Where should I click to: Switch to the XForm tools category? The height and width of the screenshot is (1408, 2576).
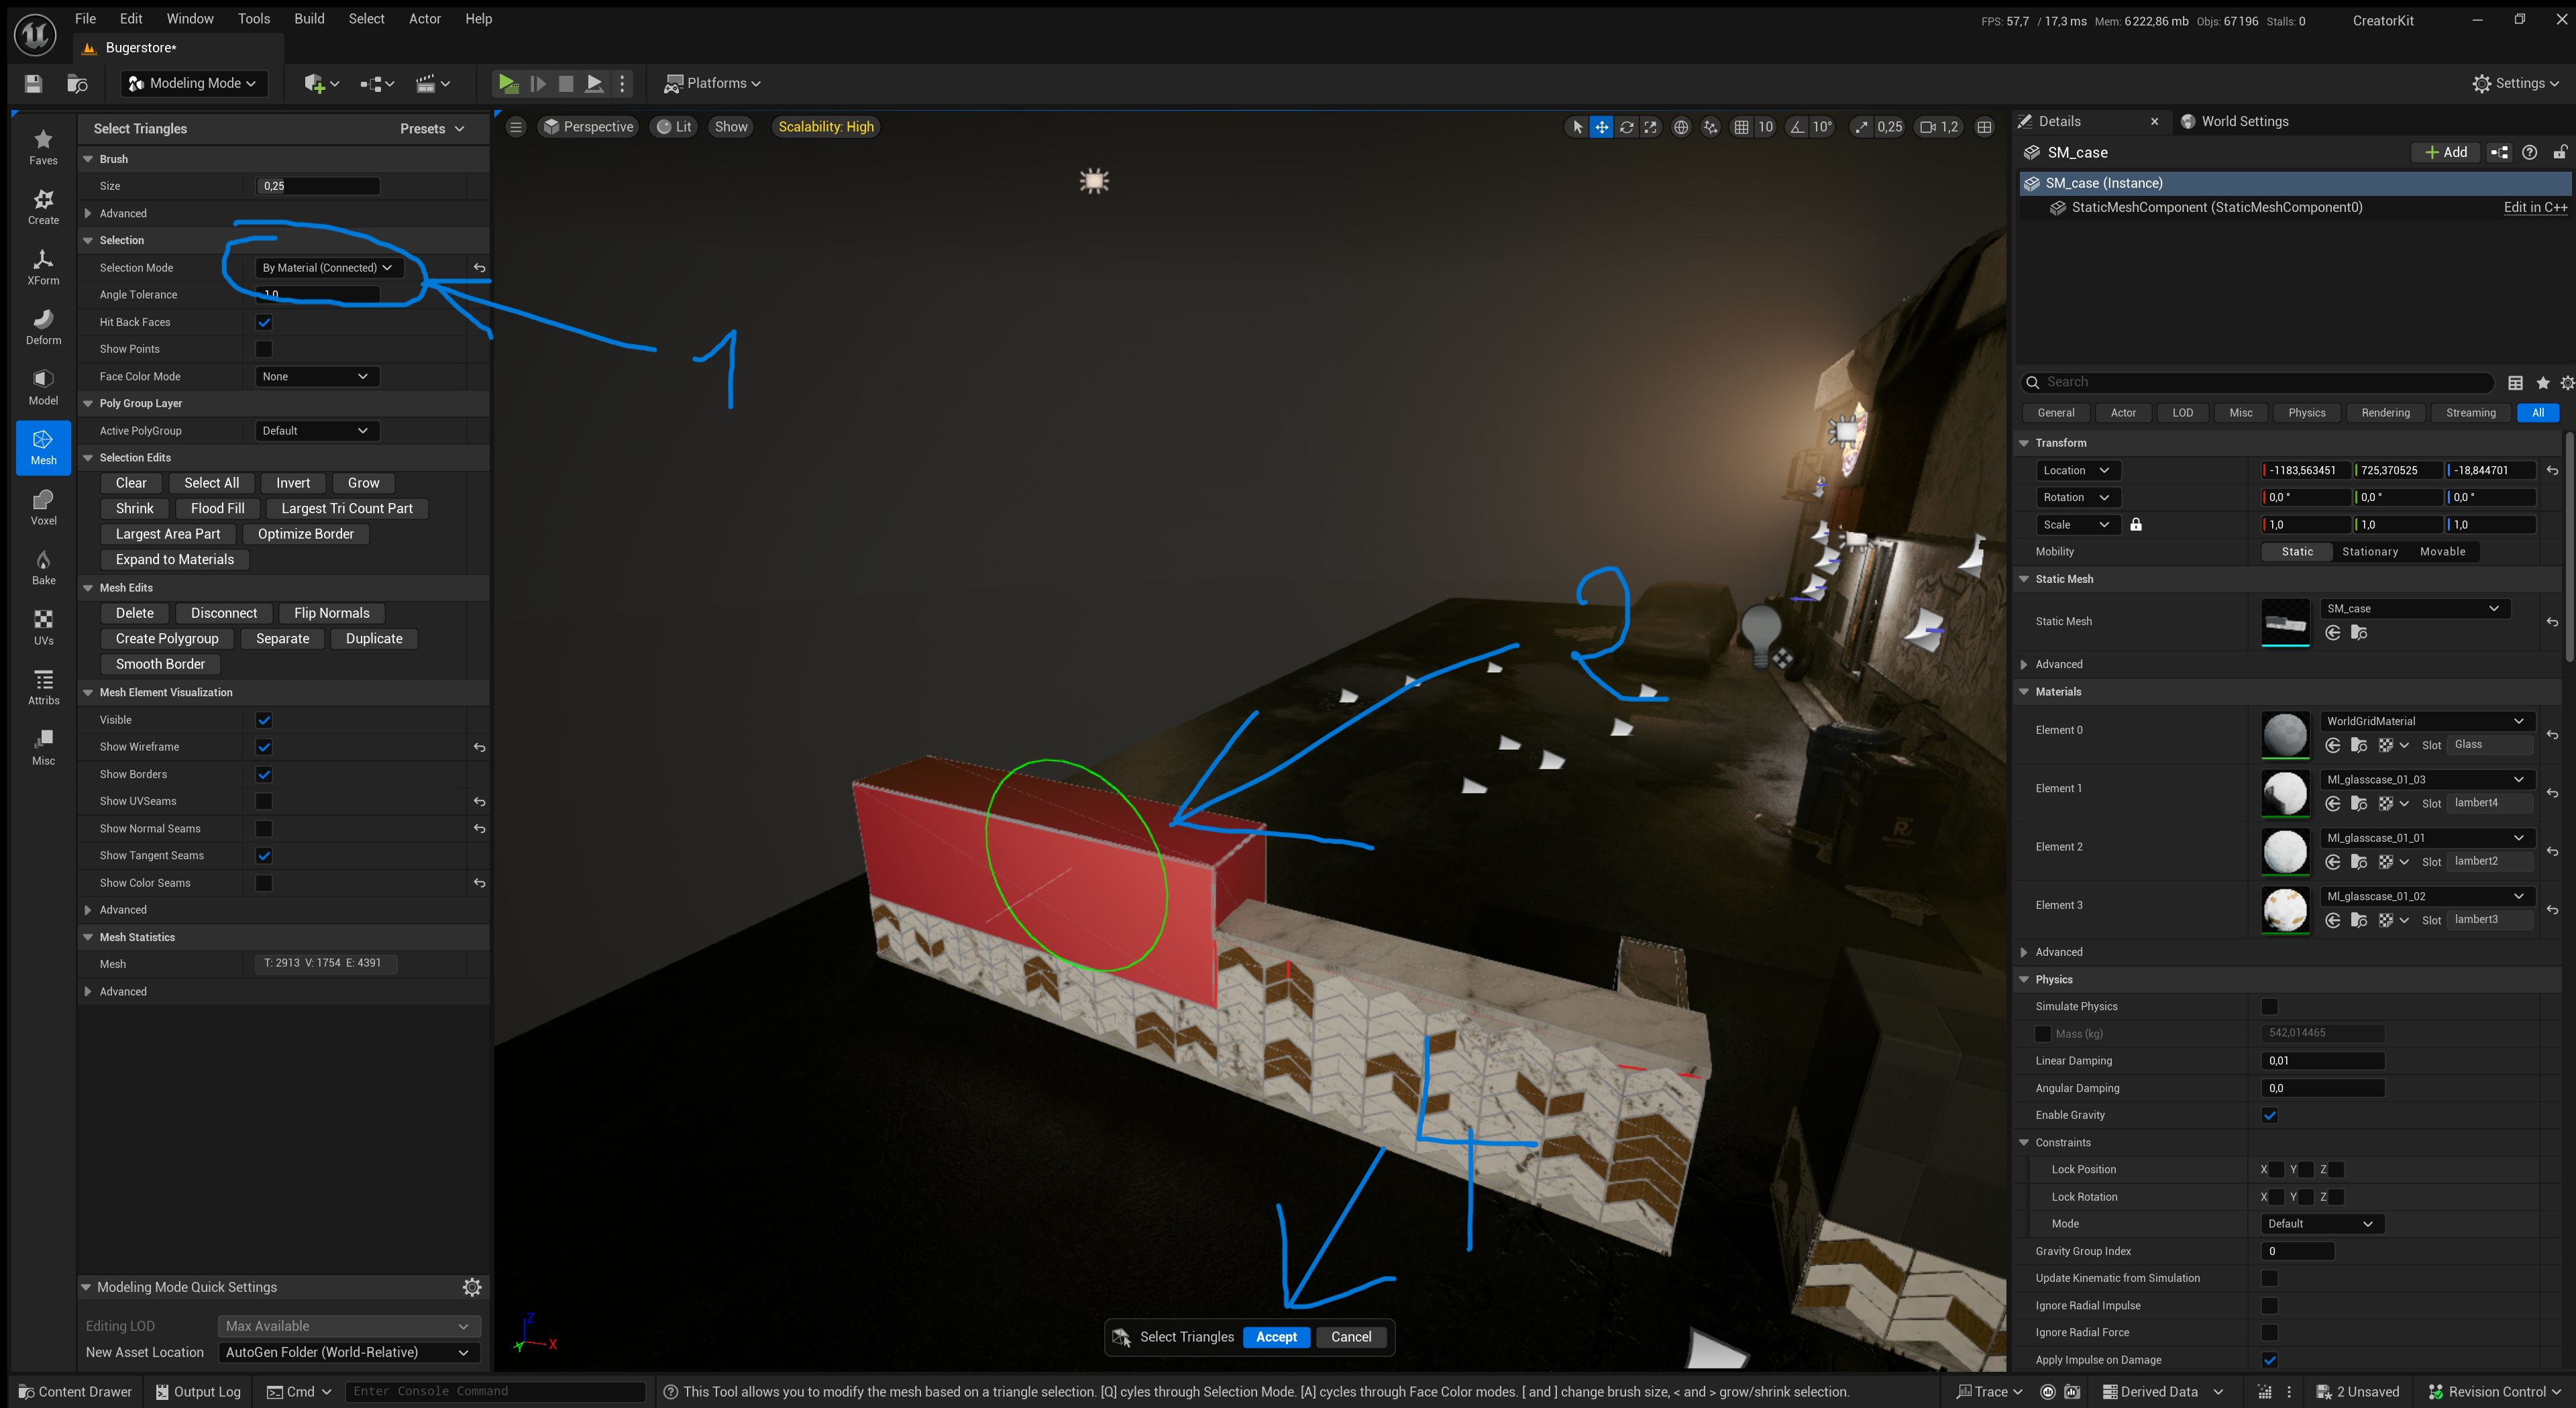pyautogui.click(x=43, y=267)
